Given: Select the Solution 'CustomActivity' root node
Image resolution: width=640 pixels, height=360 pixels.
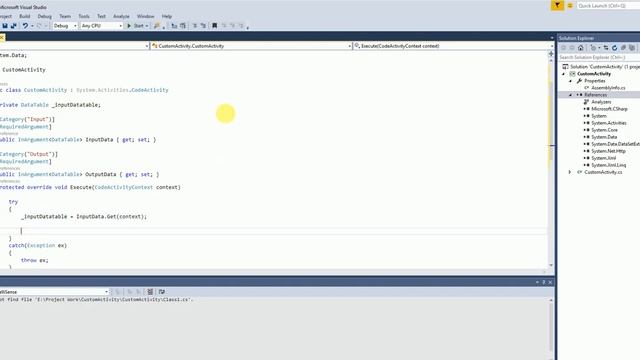Looking at the screenshot, I should [x=601, y=67].
